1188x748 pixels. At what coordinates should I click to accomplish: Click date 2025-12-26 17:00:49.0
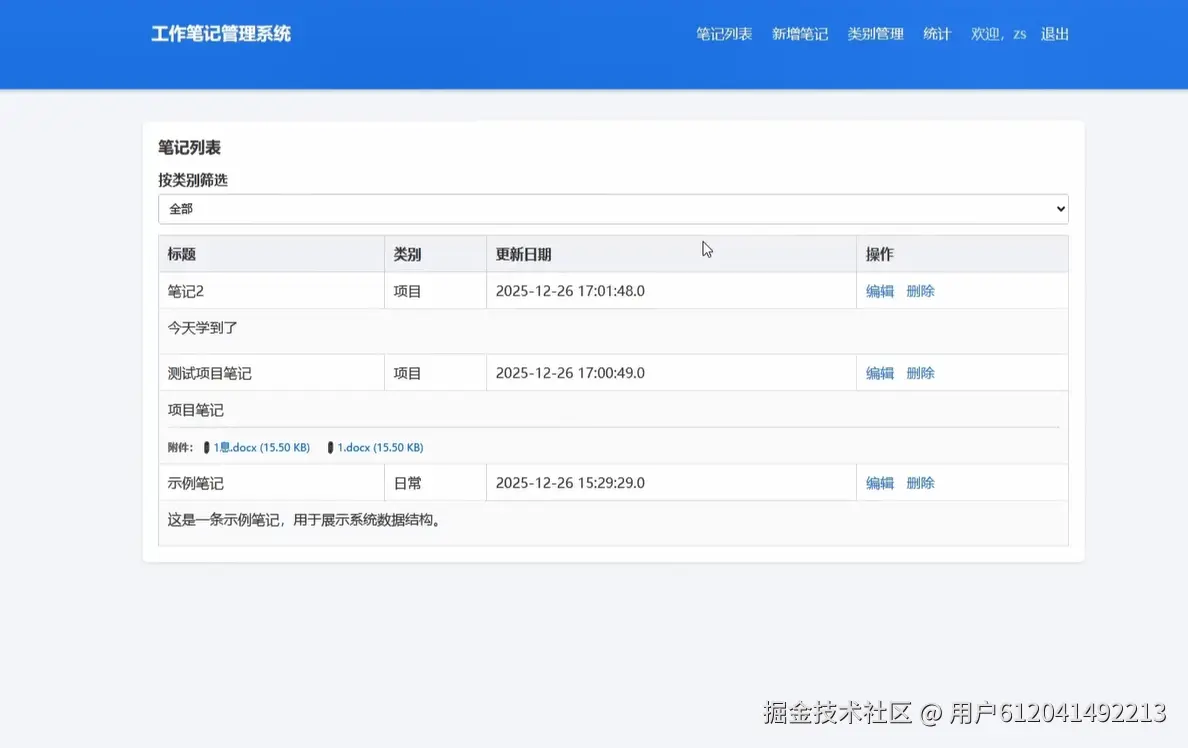(x=570, y=373)
